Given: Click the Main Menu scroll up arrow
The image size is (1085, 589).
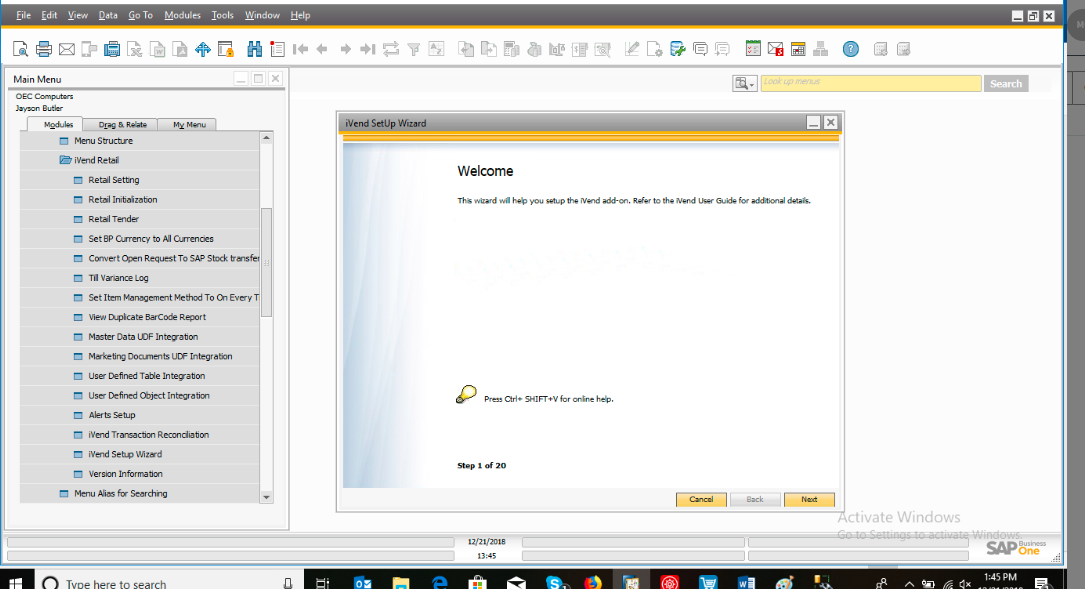Looking at the screenshot, I should (x=266, y=138).
